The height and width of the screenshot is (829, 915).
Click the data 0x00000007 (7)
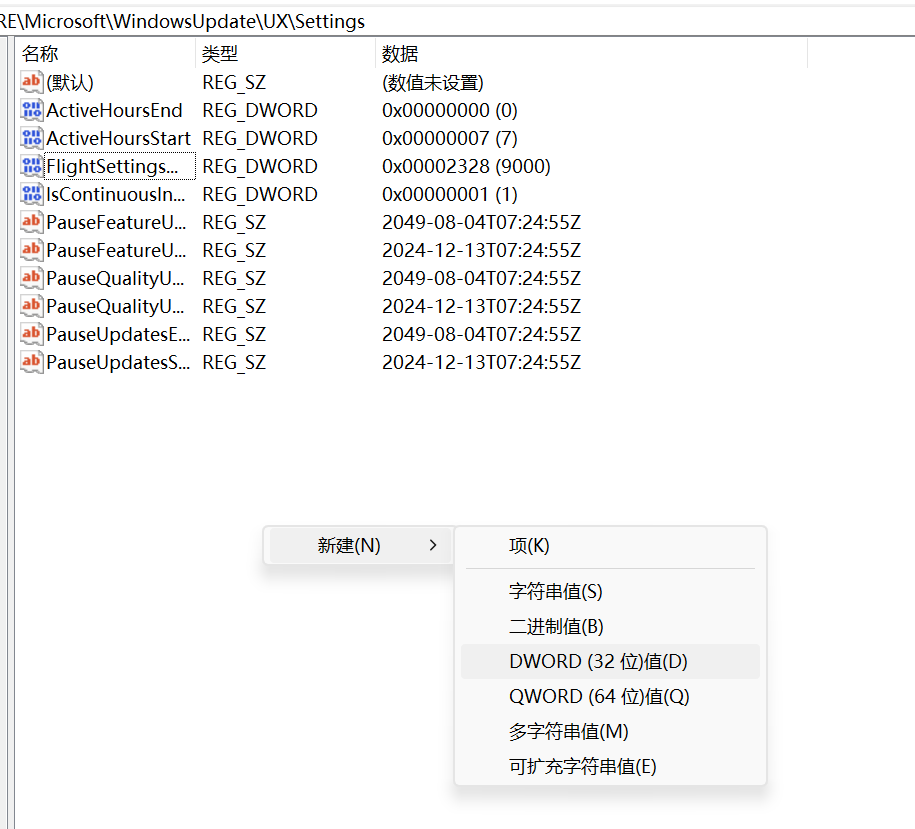pos(450,138)
